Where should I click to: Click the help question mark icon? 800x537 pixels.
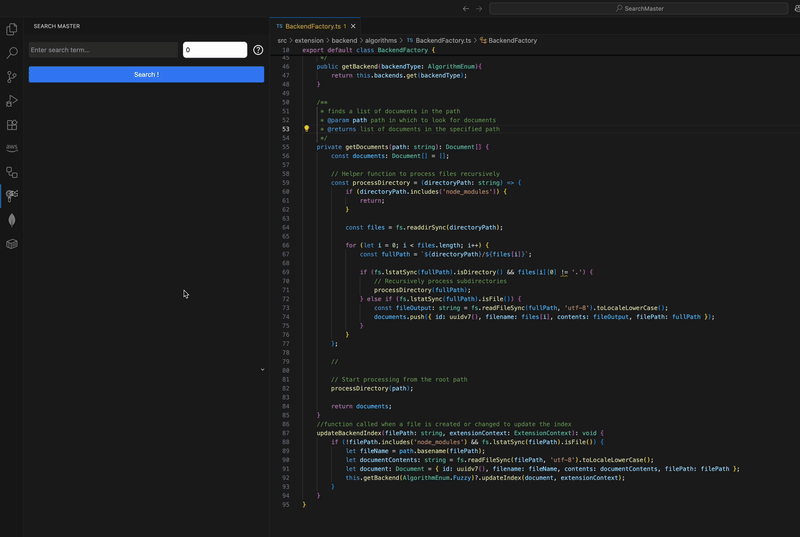coord(258,50)
